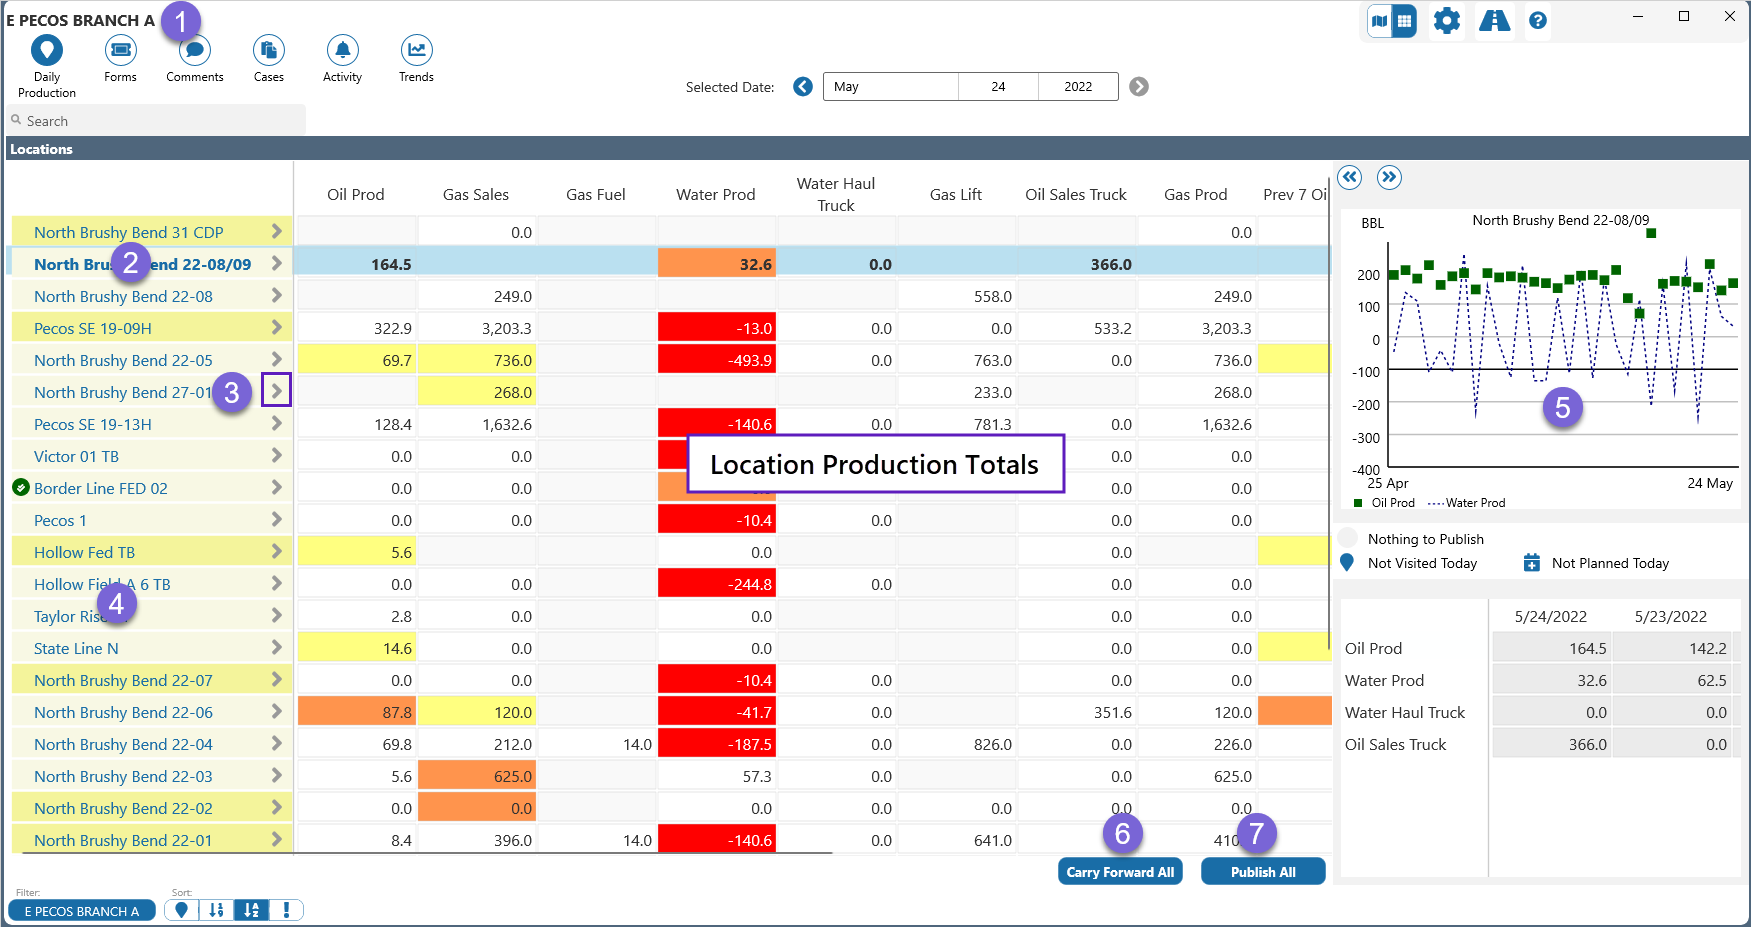Open the Forms section
Screen dimensions: 1751x927
click(120, 51)
